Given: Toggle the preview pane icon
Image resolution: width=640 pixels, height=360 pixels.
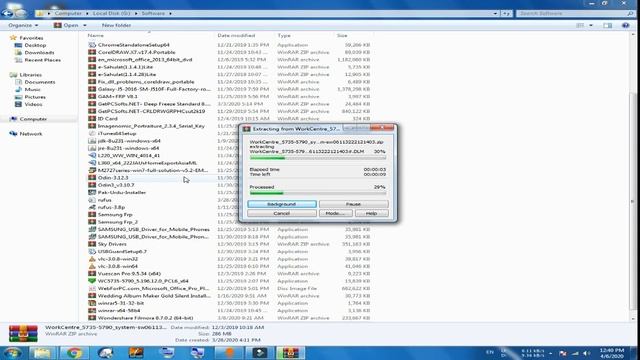Looking at the screenshot, I should click(608, 25).
